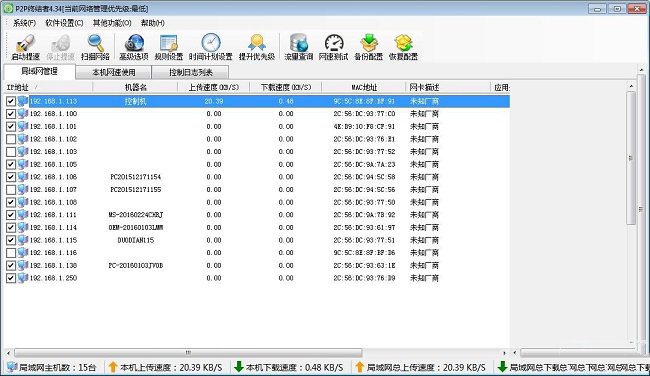The height and width of the screenshot is (376, 650).
Task: Click 局域网主机数: 15台 status text
Action: tap(58, 367)
